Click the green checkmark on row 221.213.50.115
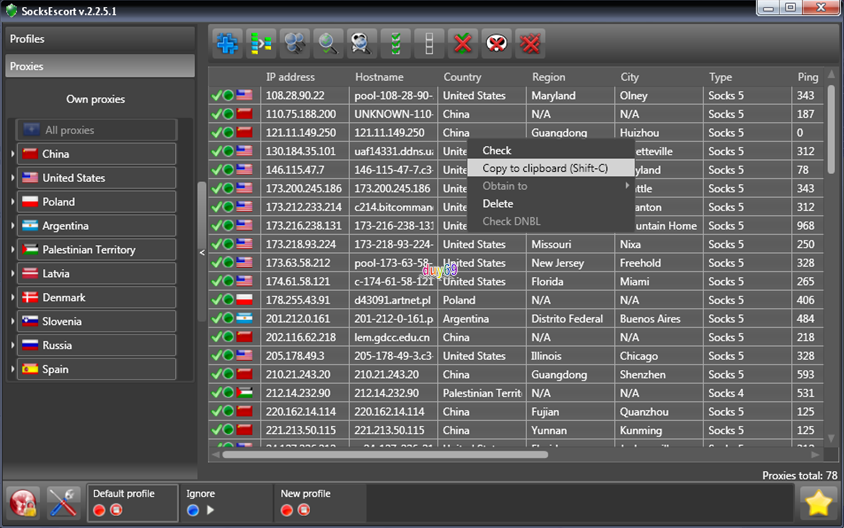This screenshot has width=844, height=528. 216,430
